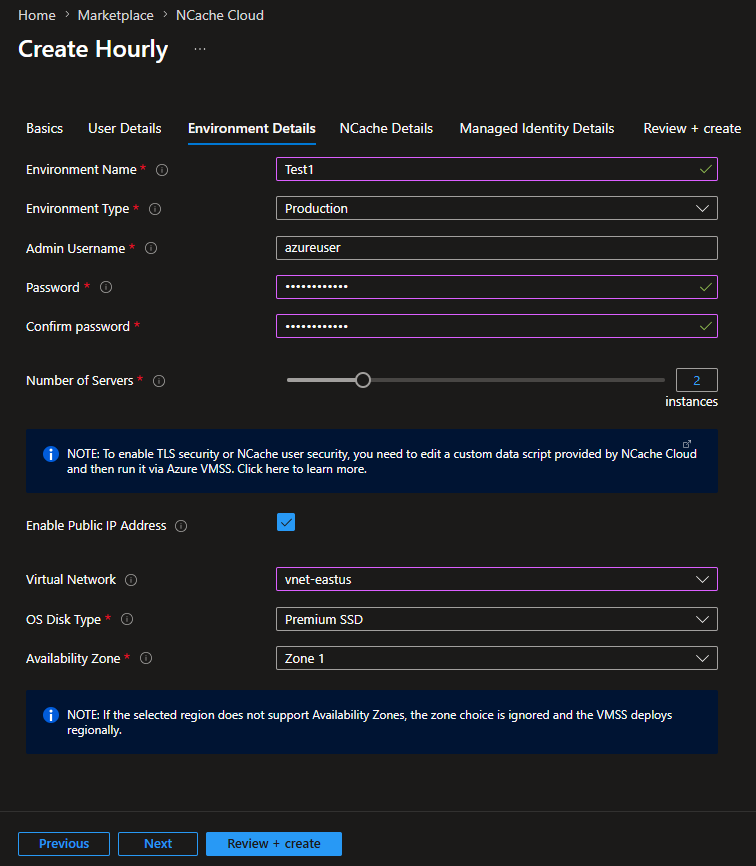This screenshot has height=866, width=756.
Task: Click info icon beside Enable Public IP Address
Action: tap(181, 526)
